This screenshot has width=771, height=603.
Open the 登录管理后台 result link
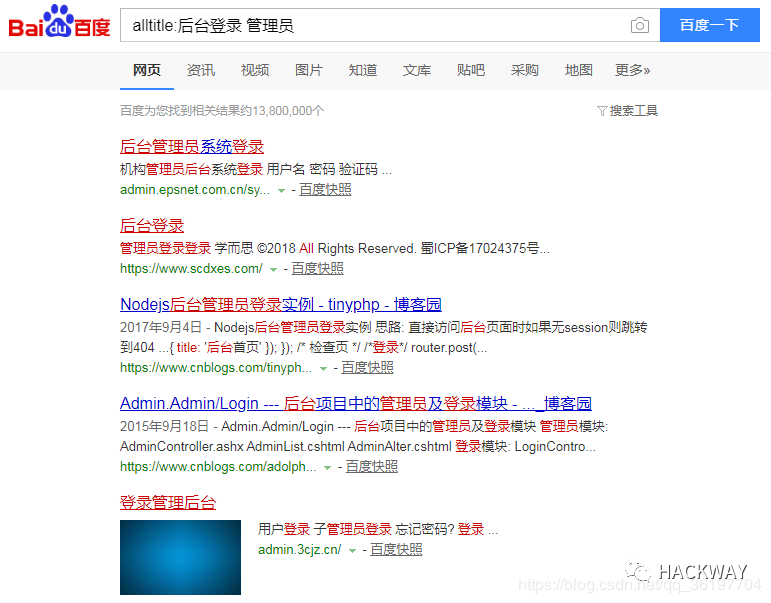[168, 503]
